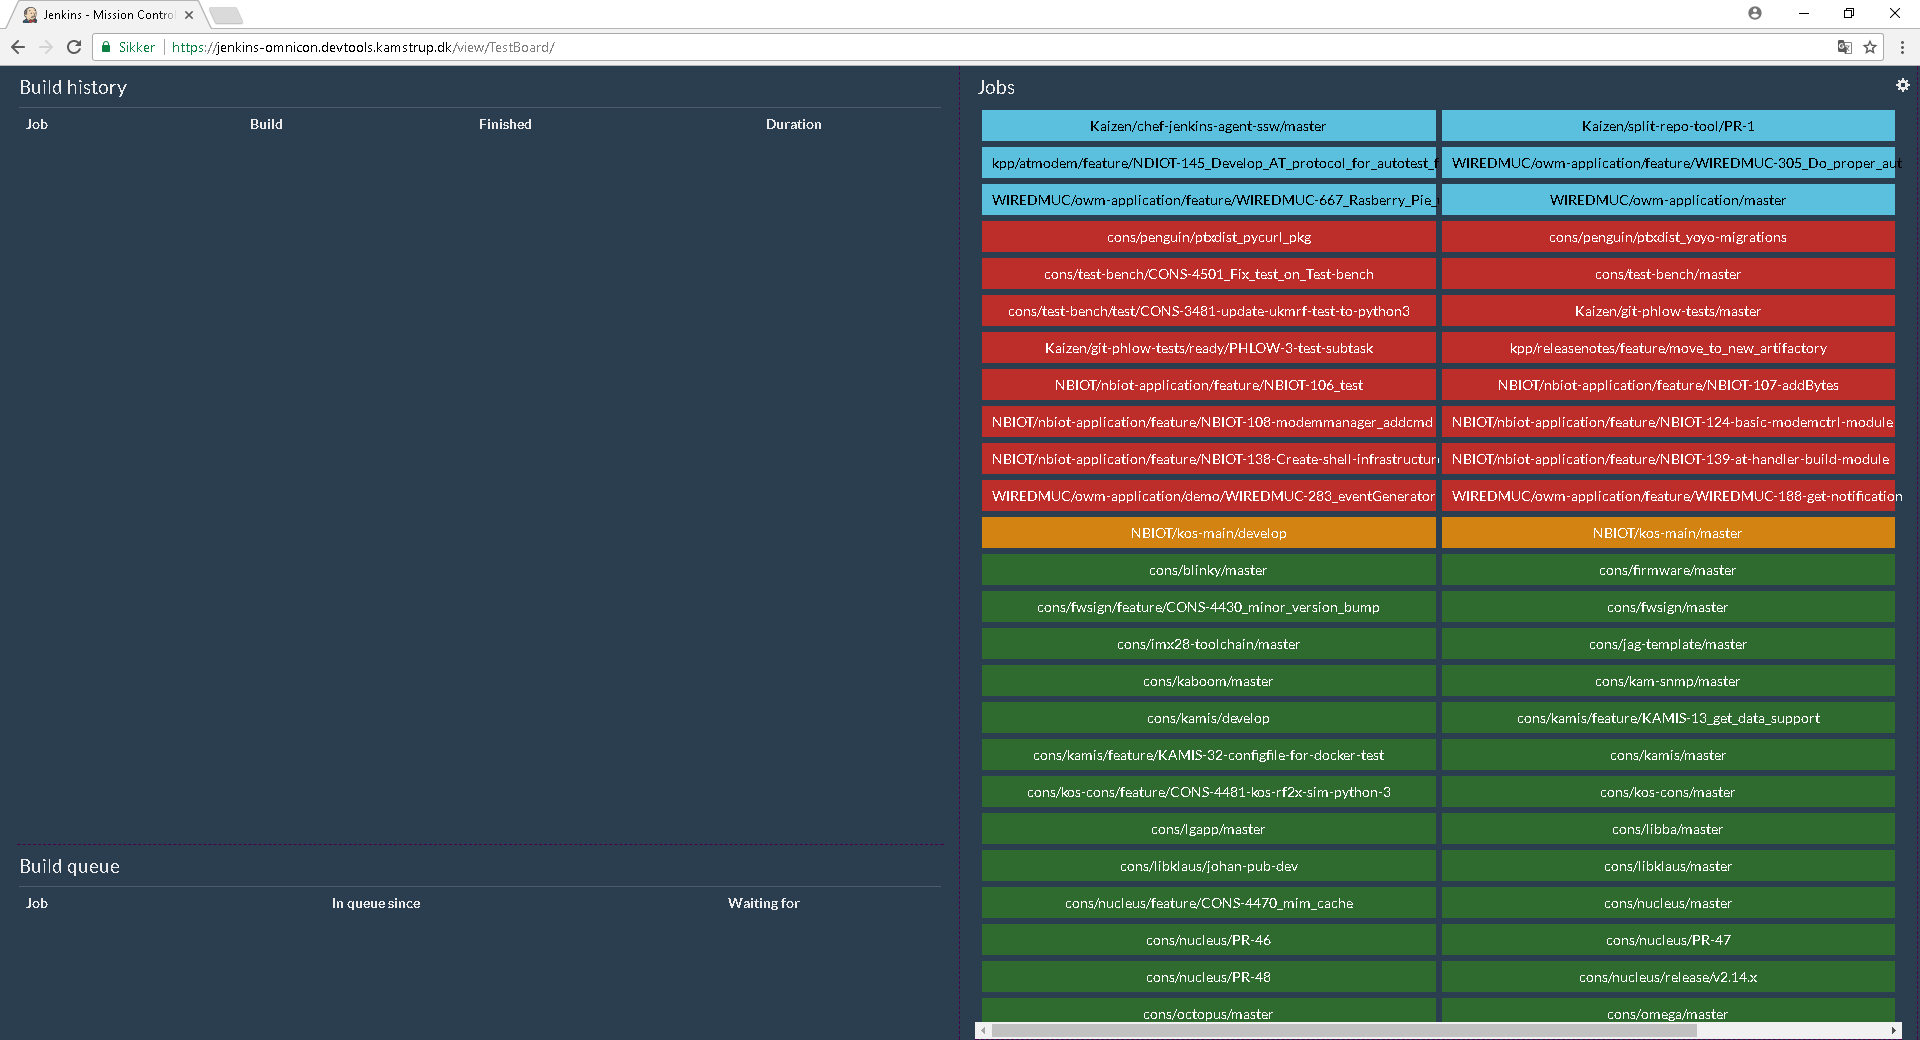Open cons/test-bench/master failed job
The width and height of the screenshot is (1920, 1040).
coord(1667,274)
